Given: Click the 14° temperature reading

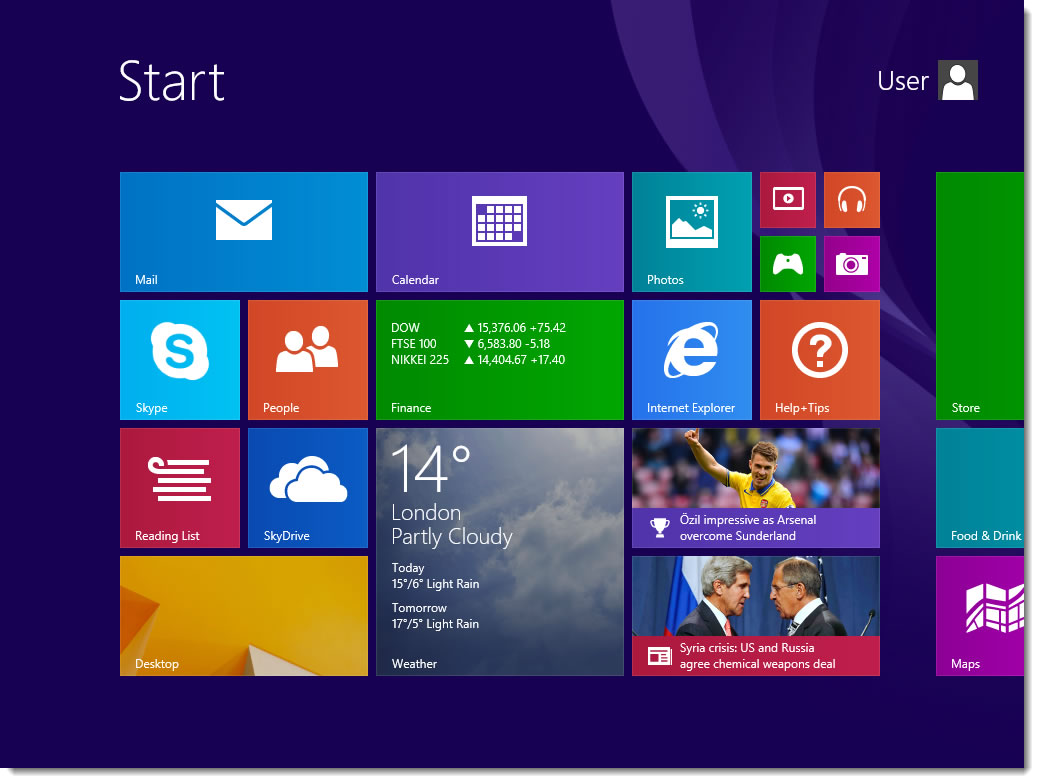Looking at the screenshot, I should pos(431,468).
